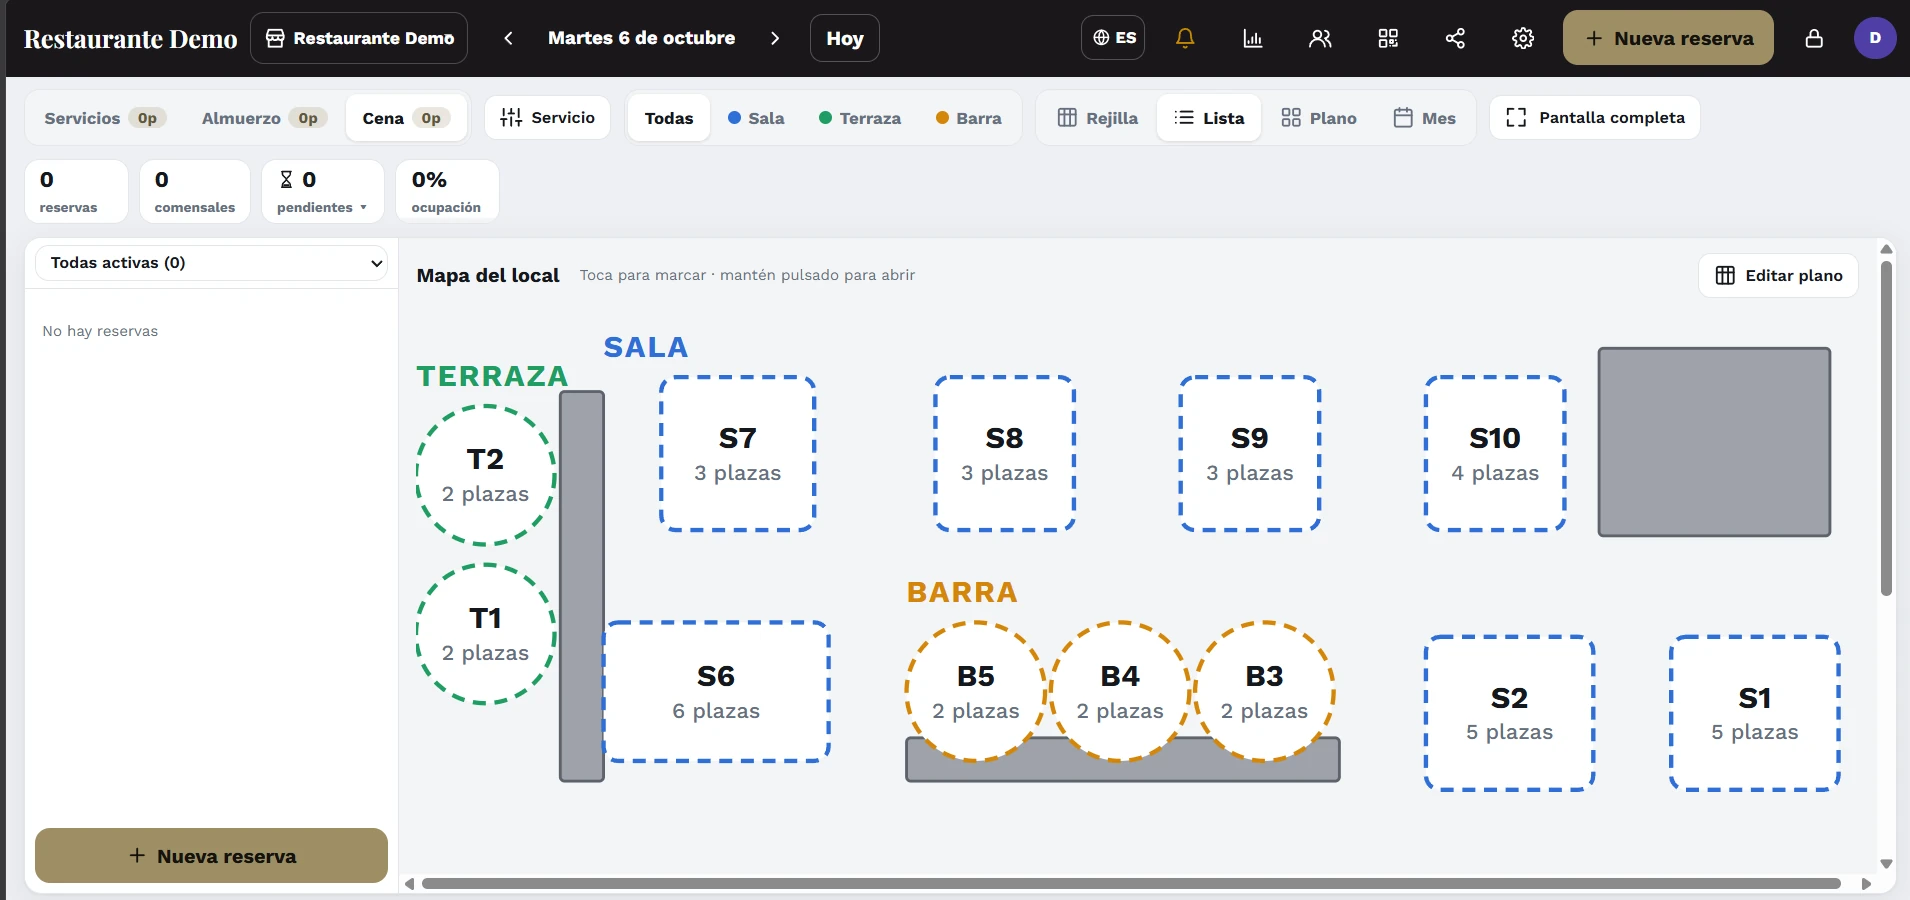Show Todas zones
Image resolution: width=1910 pixels, height=900 pixels.
point(669,118)
